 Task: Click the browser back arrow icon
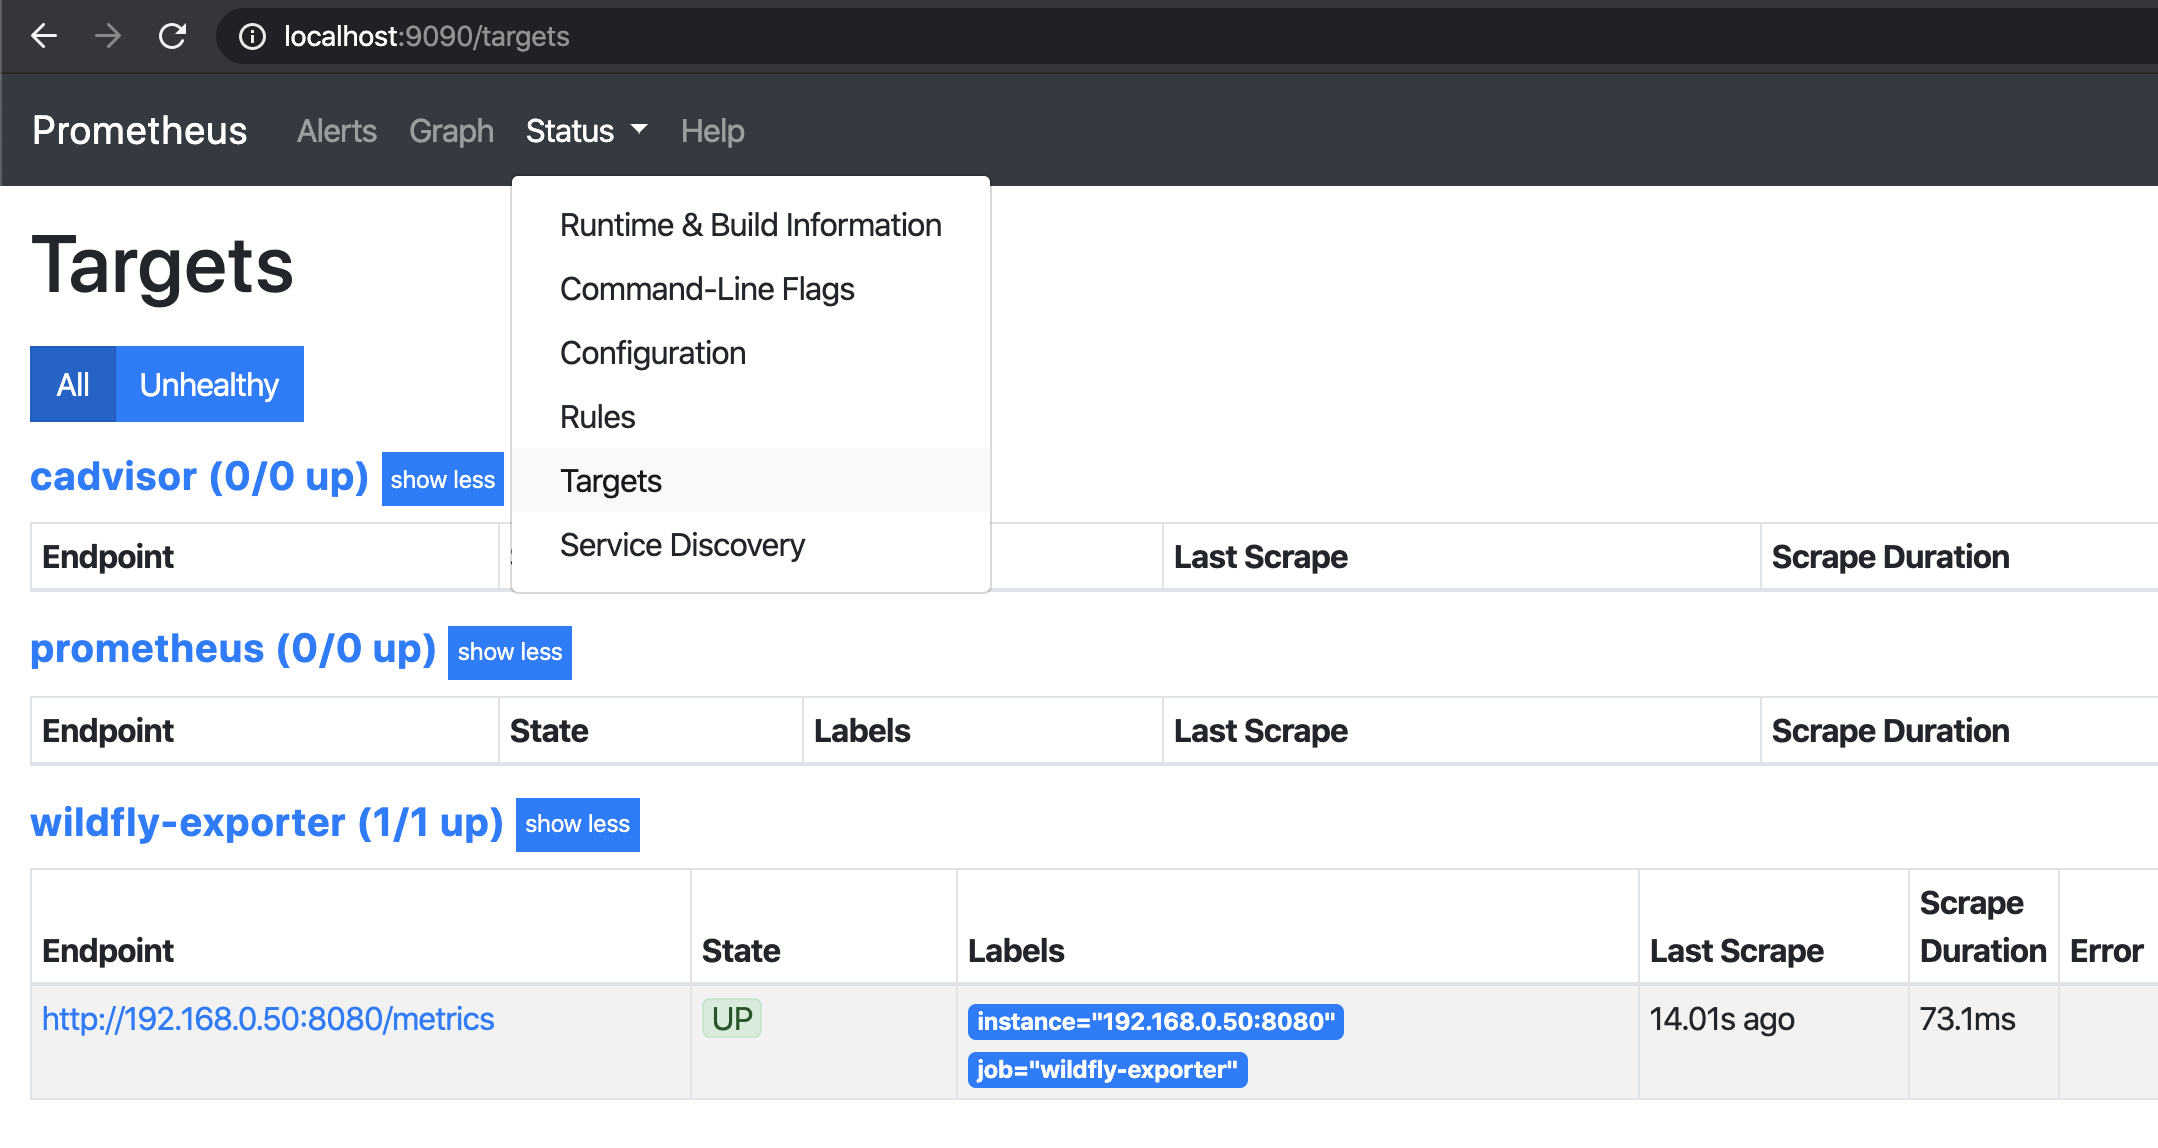44,37
